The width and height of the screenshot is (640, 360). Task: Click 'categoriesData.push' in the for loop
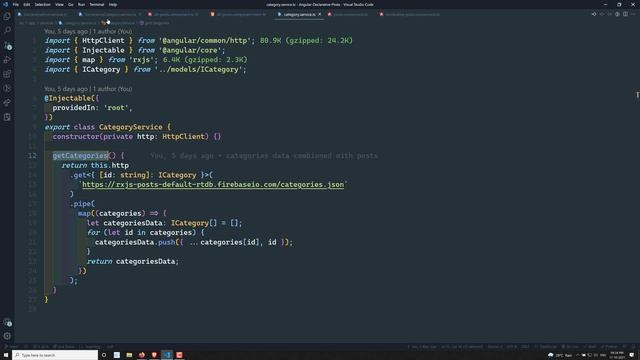135,242
